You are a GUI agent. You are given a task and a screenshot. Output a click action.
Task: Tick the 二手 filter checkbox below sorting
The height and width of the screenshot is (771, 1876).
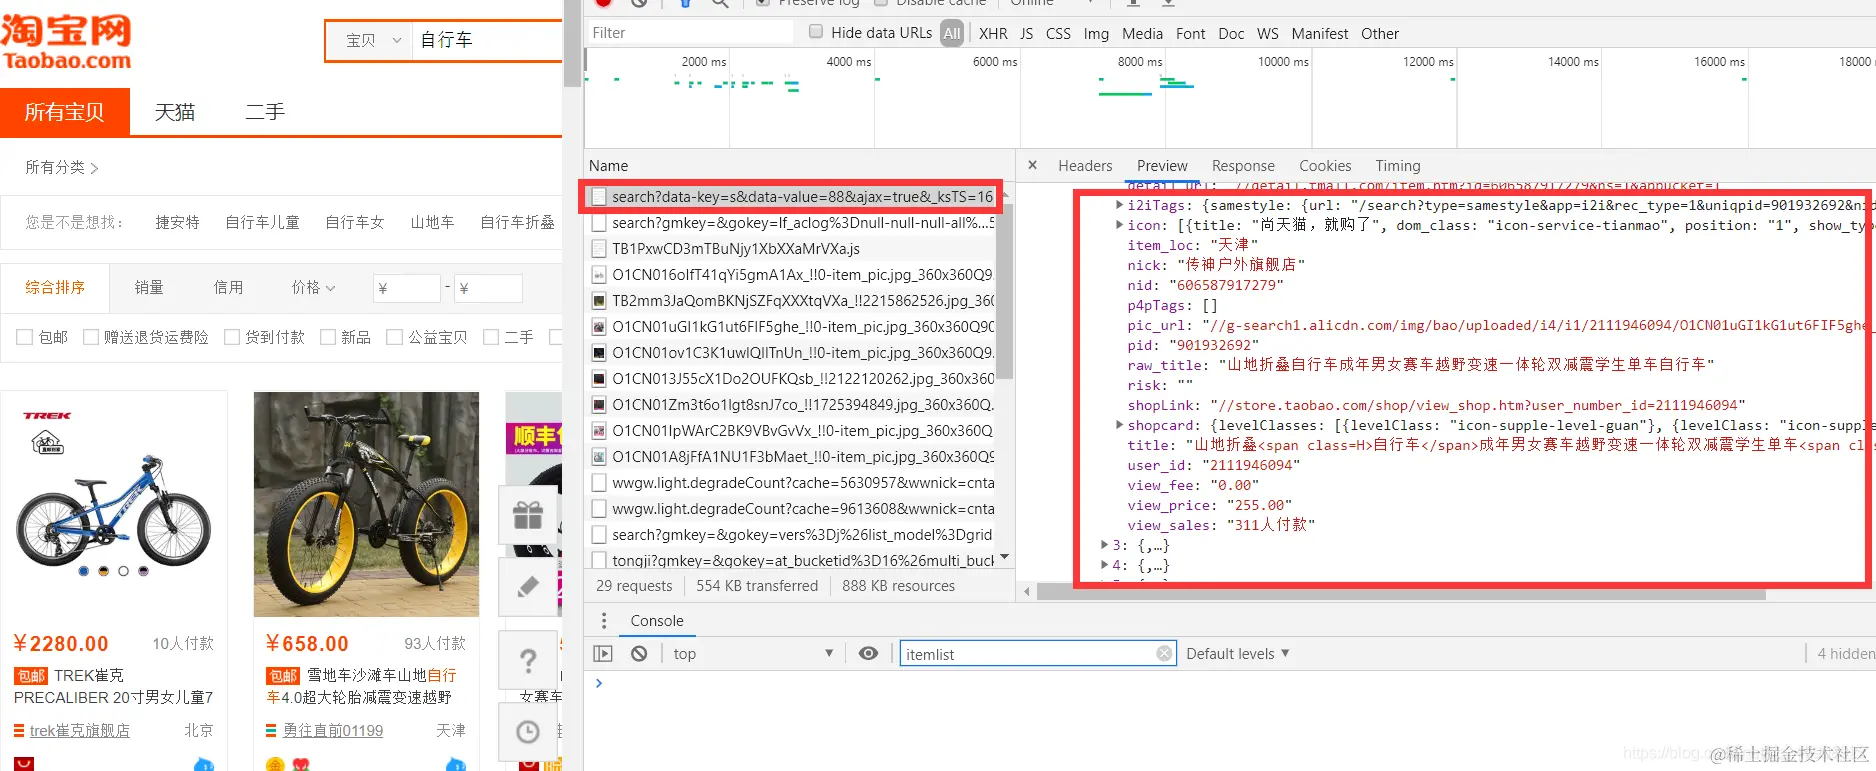pyautogui.click(x=491, y=337)
